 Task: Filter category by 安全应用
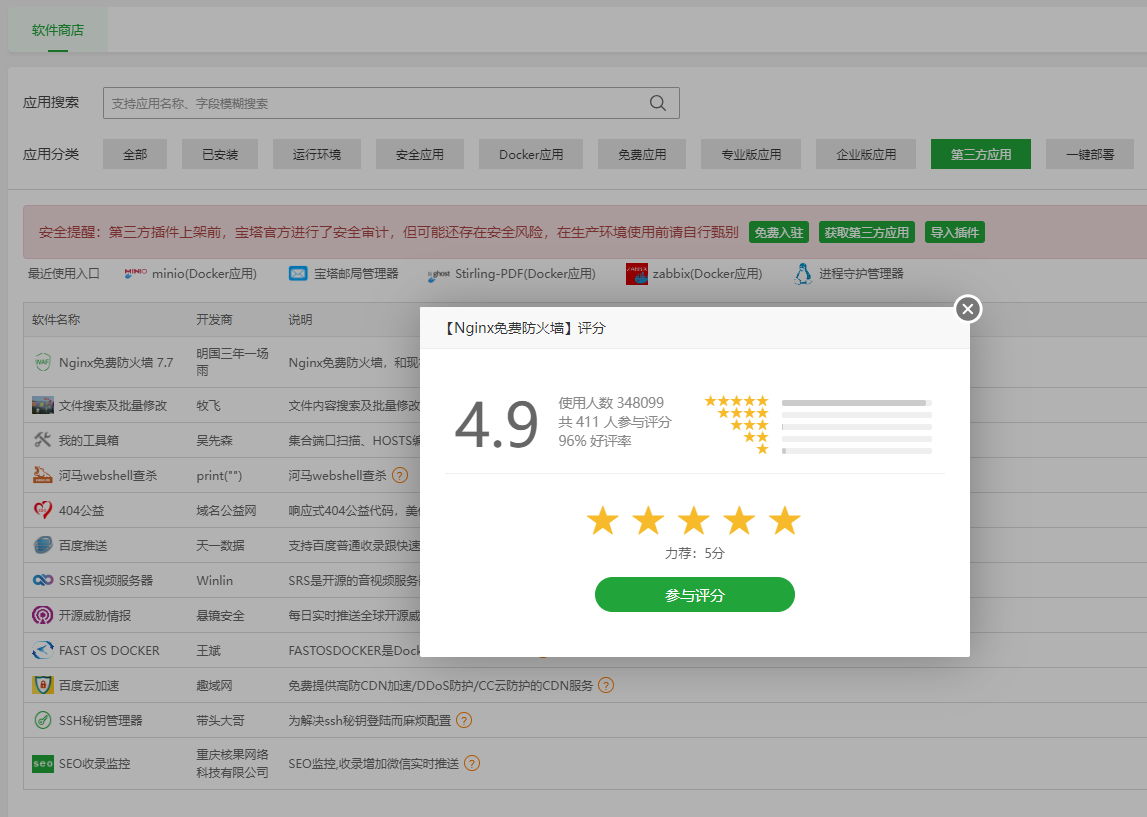(x=420, y=154)
